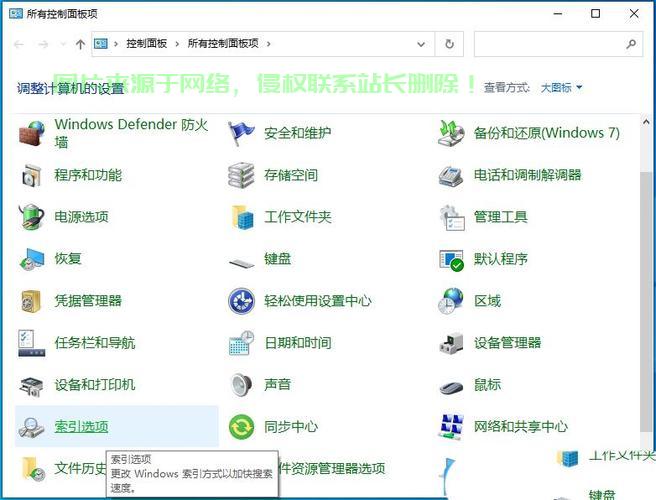Click 设备管理器 link text
The width and height of the screenshot is (656, 500).
click(x=507, y=343)
